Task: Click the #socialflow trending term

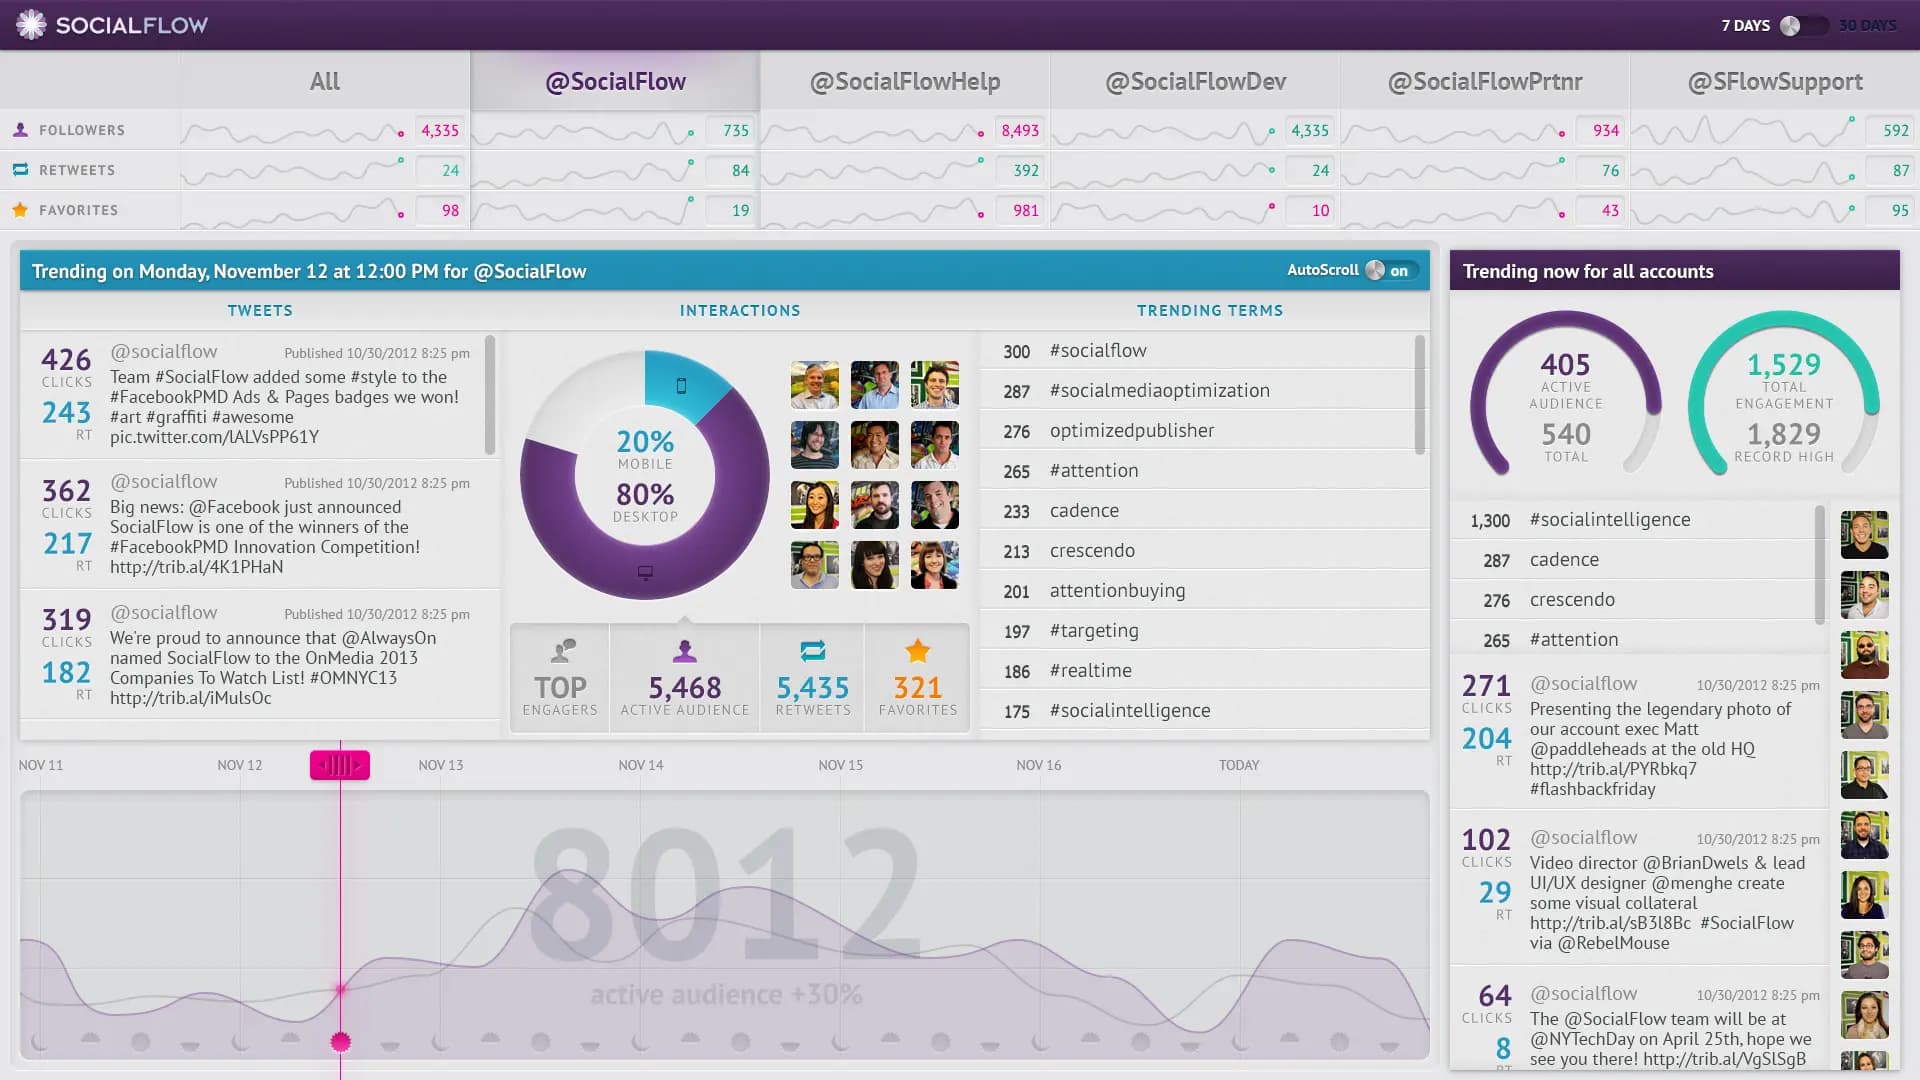Action: [1098, 351]
